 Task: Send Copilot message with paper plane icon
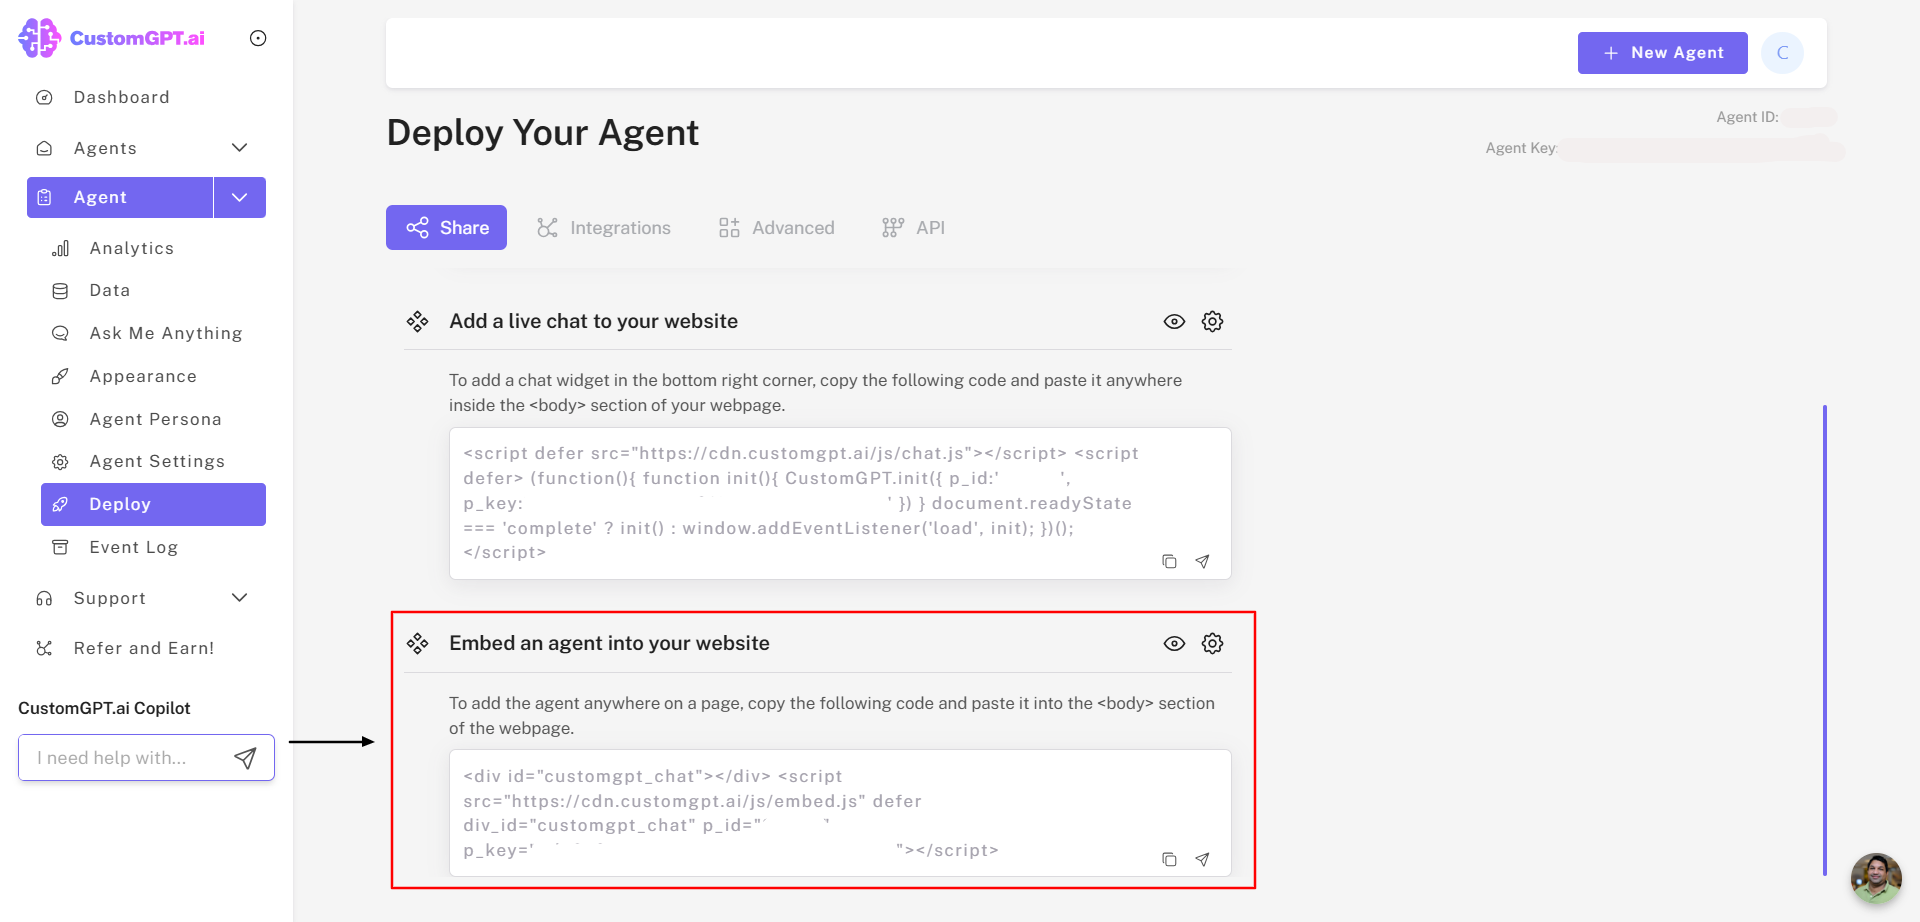pyautogui.click(x=245, y=758)
